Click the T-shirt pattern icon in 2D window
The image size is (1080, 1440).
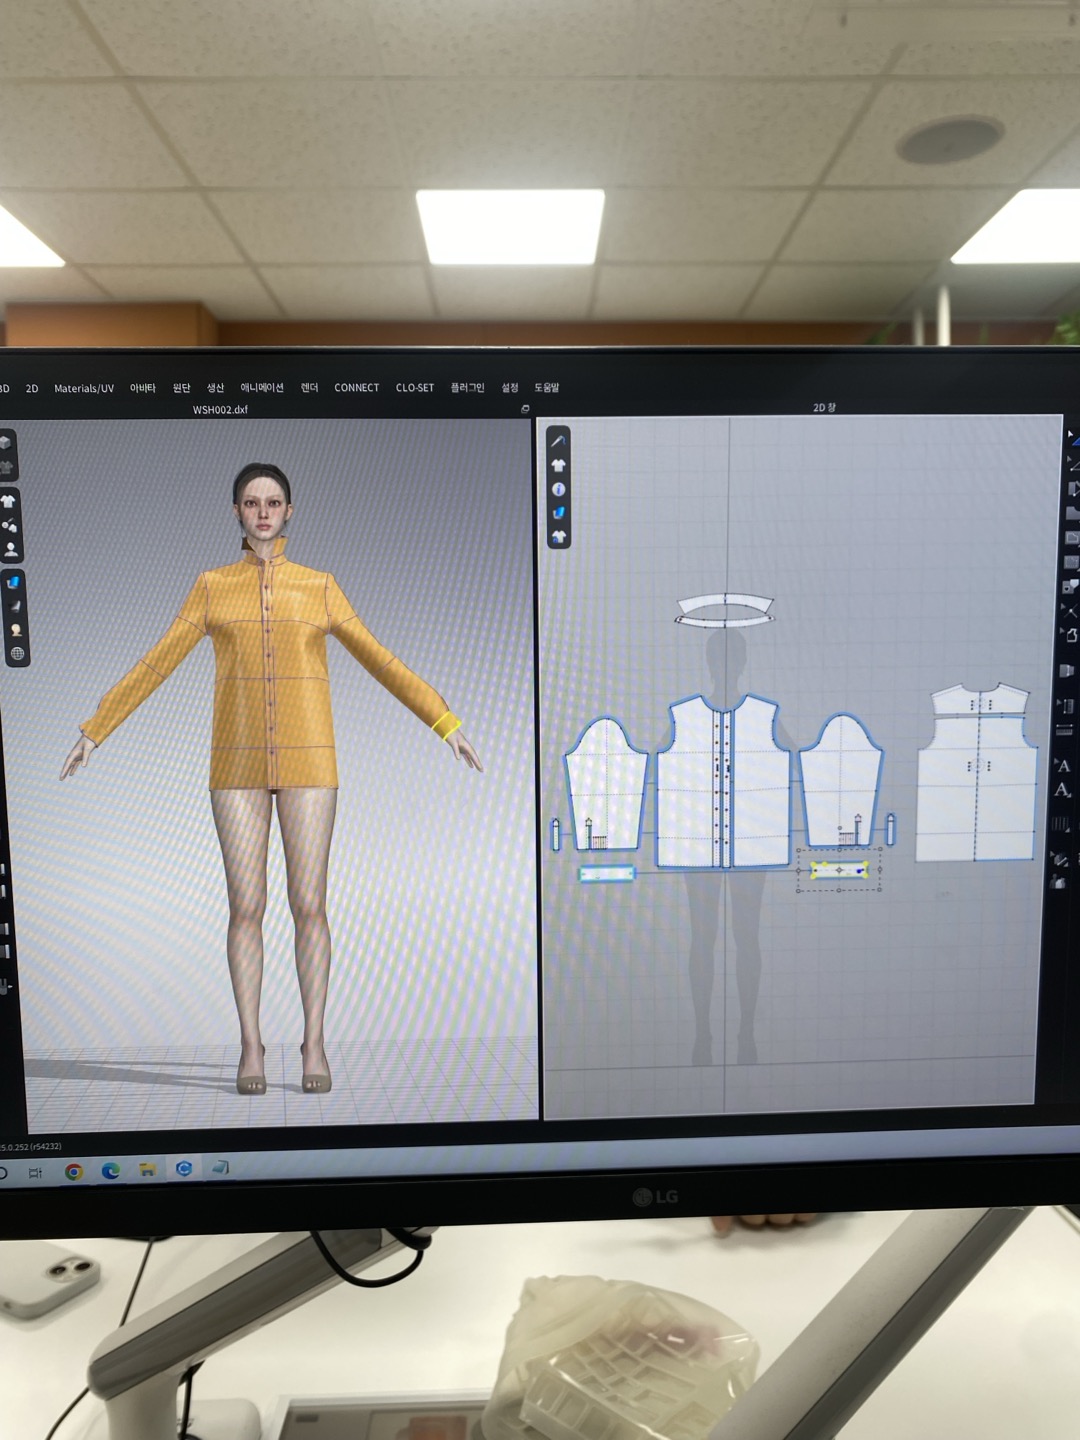(x=559, y=465)
